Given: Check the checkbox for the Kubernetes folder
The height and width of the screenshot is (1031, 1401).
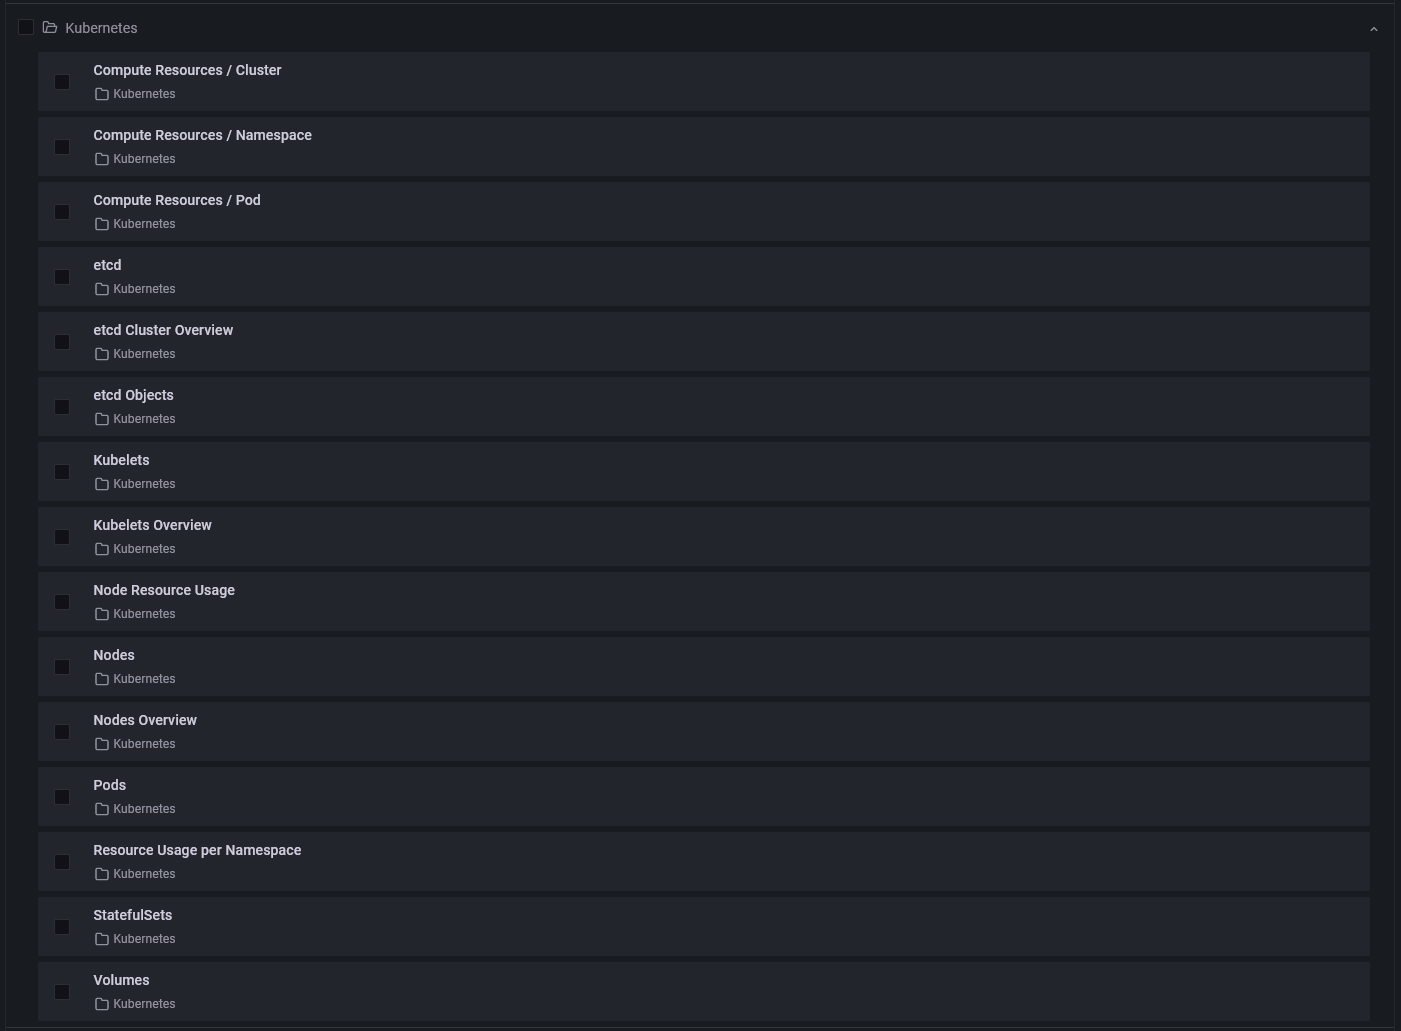Looking at the screenshot, I should (x=25, y=27).
